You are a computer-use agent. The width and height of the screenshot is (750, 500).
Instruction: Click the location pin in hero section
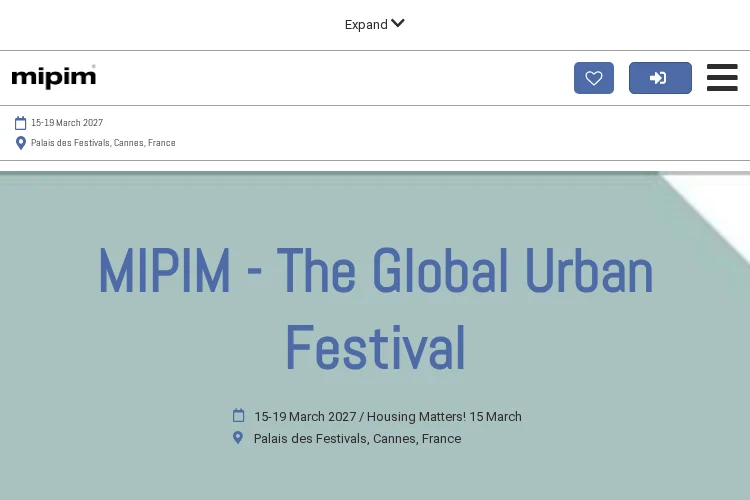pos(238,437)
